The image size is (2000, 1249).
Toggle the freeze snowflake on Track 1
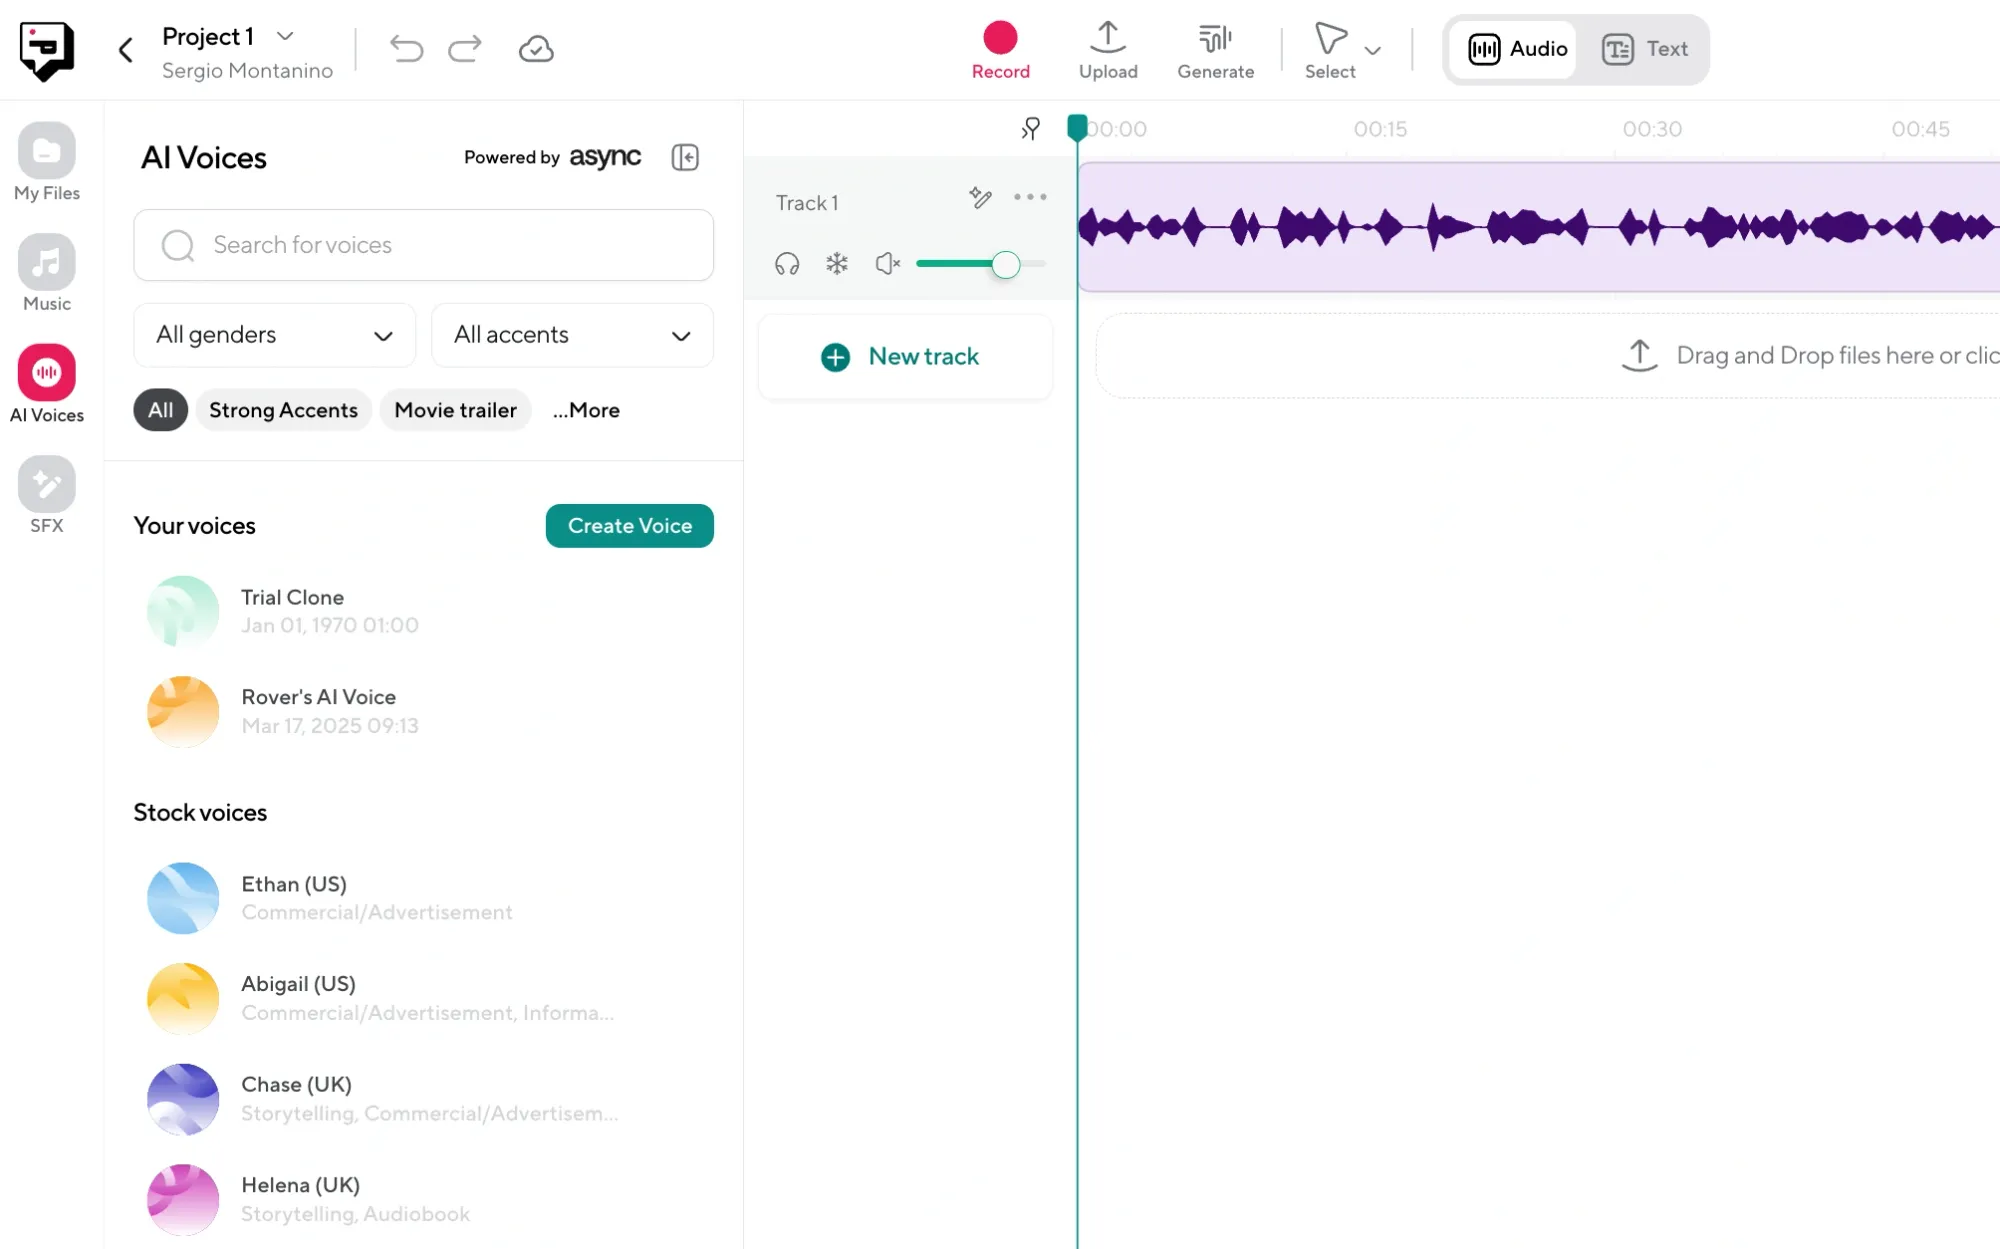[837, 263]
